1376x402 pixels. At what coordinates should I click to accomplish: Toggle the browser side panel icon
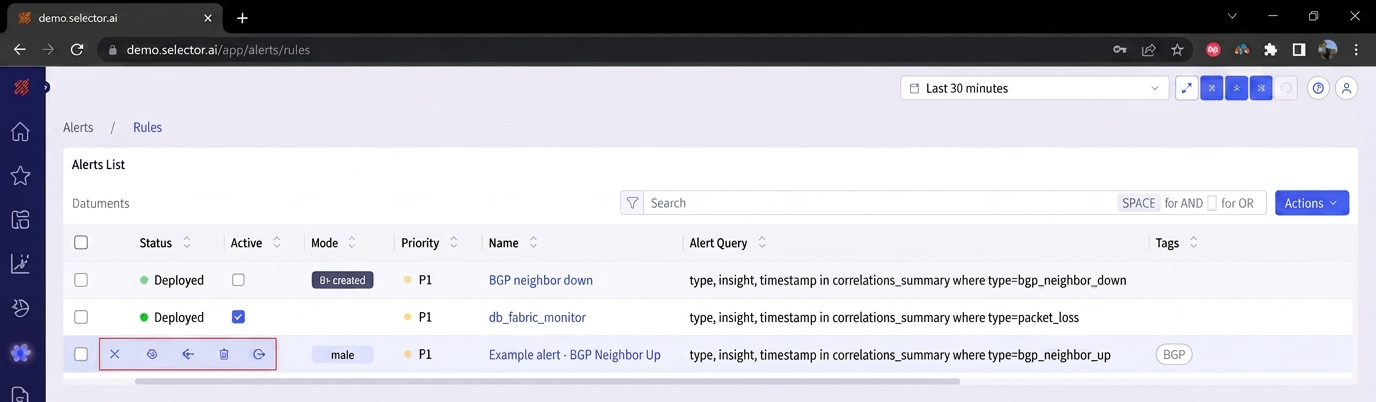point(1299,49)
